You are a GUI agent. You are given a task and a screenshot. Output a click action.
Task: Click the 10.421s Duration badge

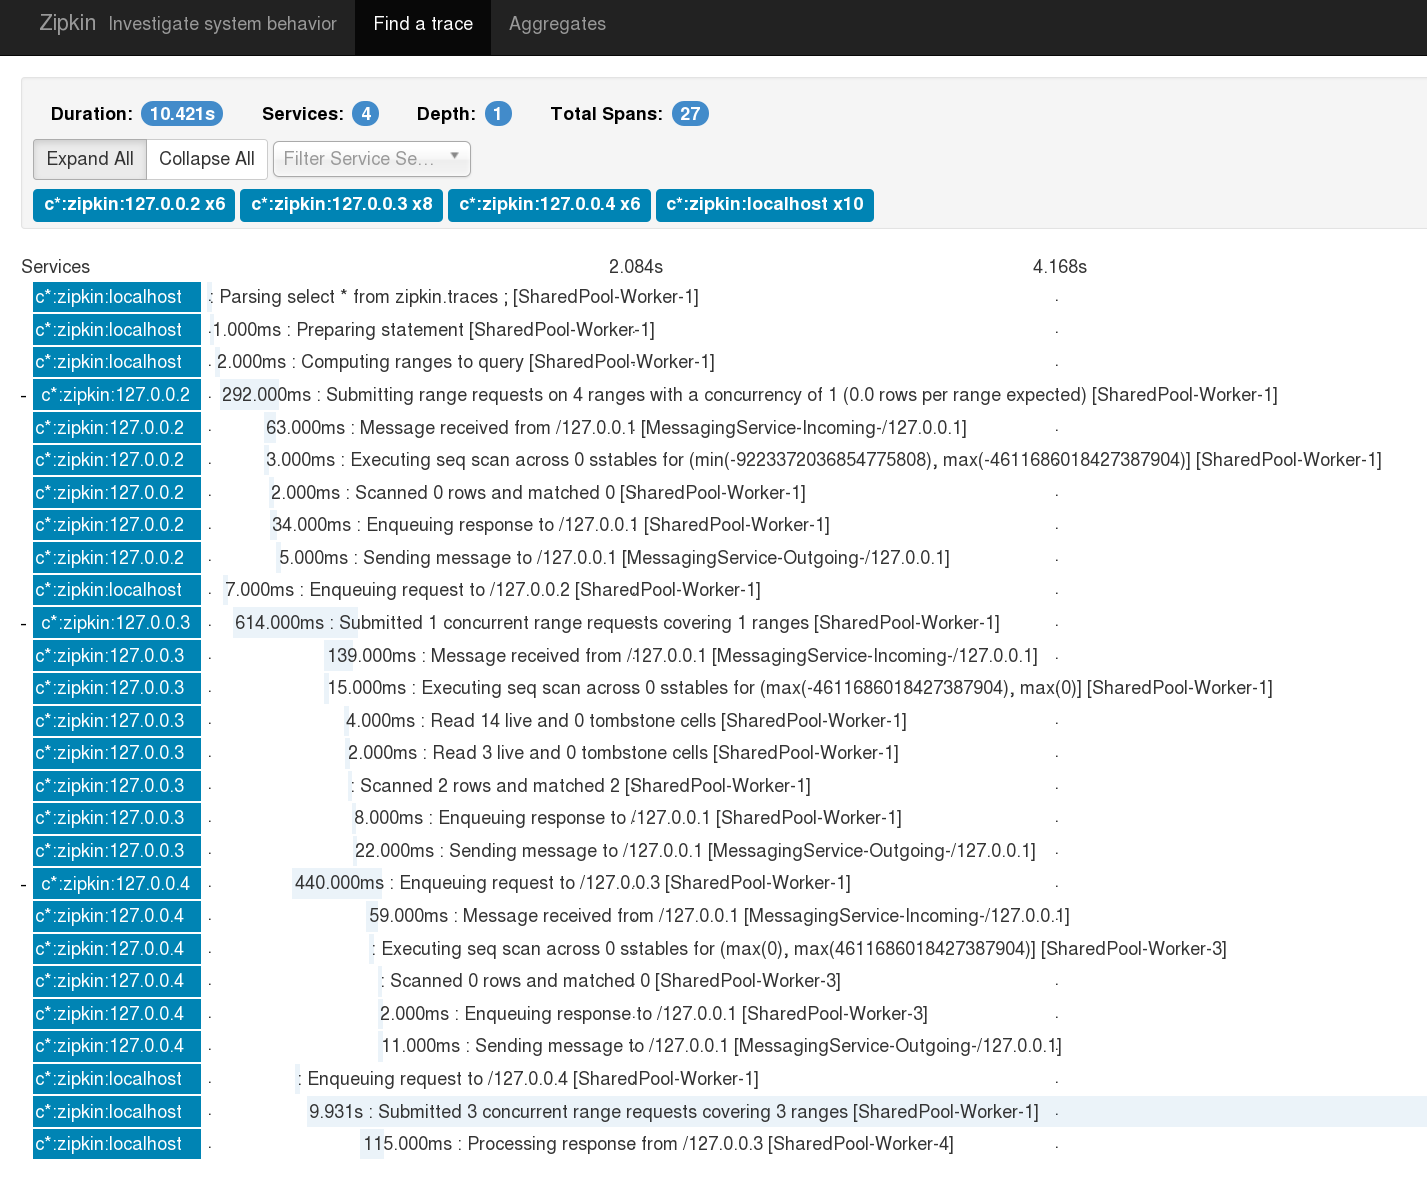tap(182, 113)
